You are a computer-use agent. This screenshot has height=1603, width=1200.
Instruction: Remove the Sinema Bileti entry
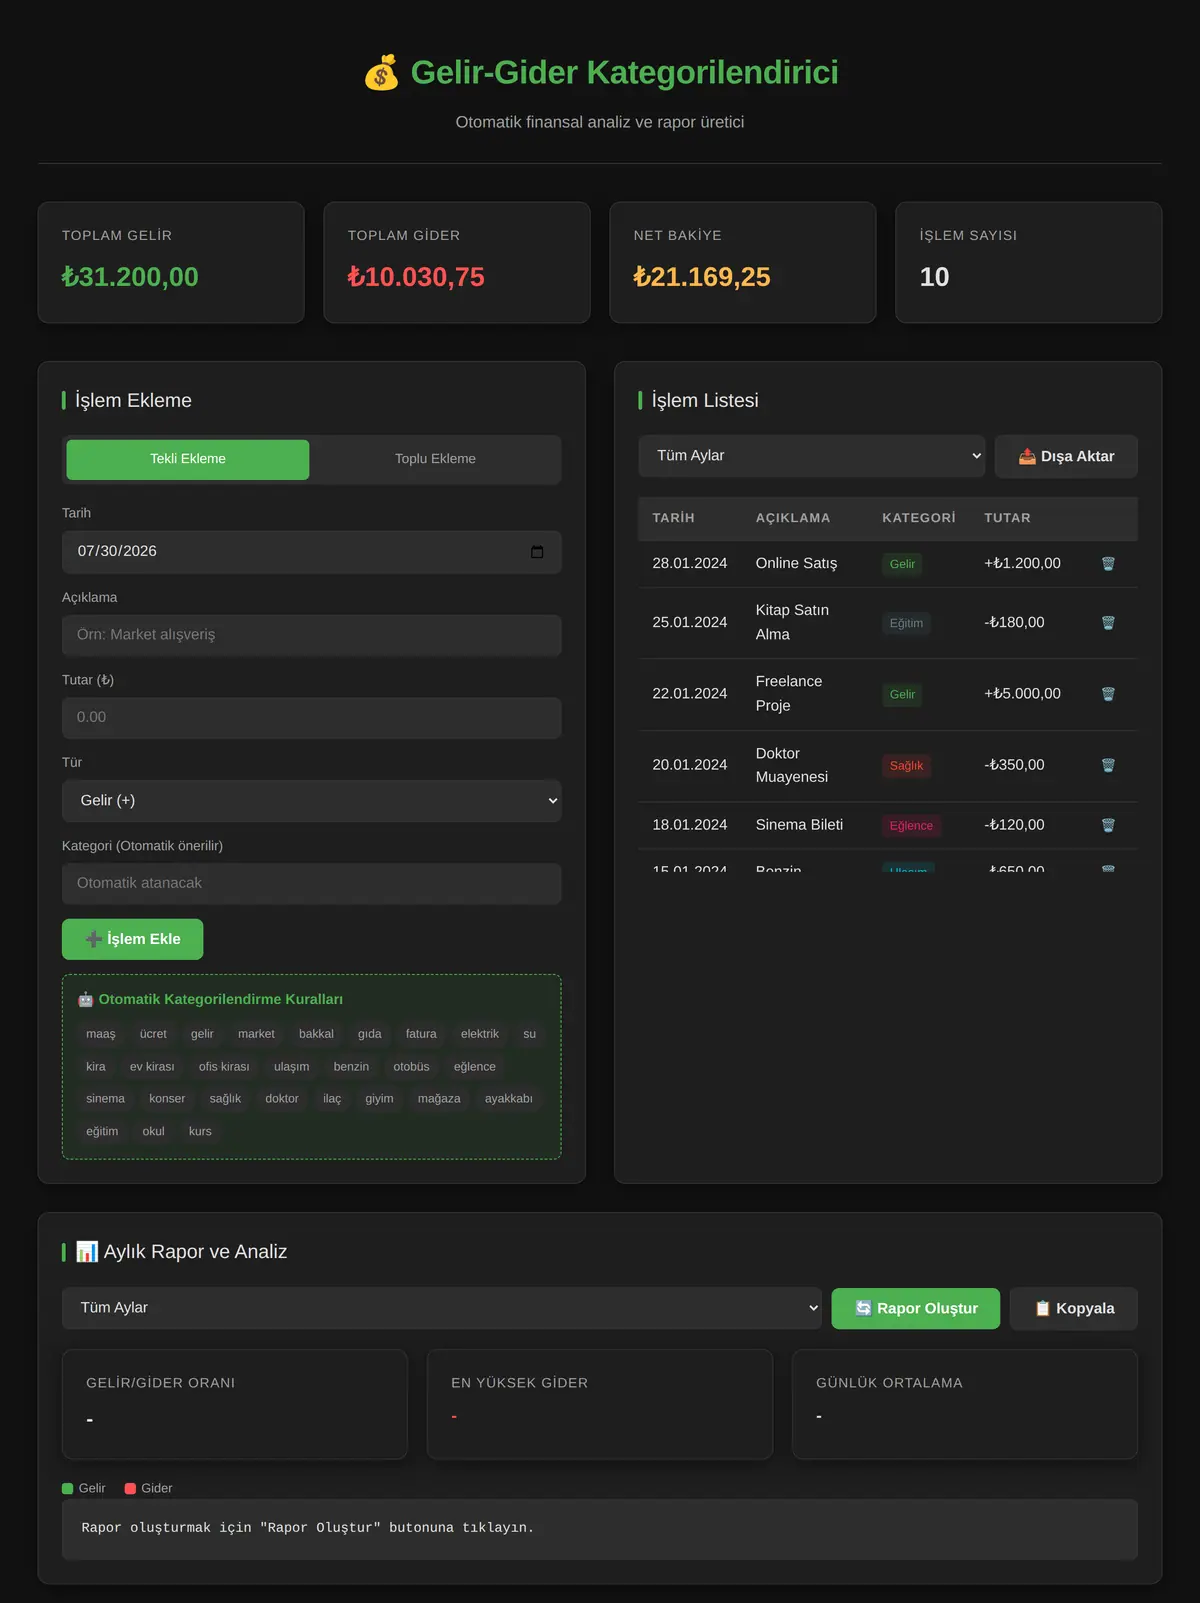pyautogui.click(x=1108, y=825)
